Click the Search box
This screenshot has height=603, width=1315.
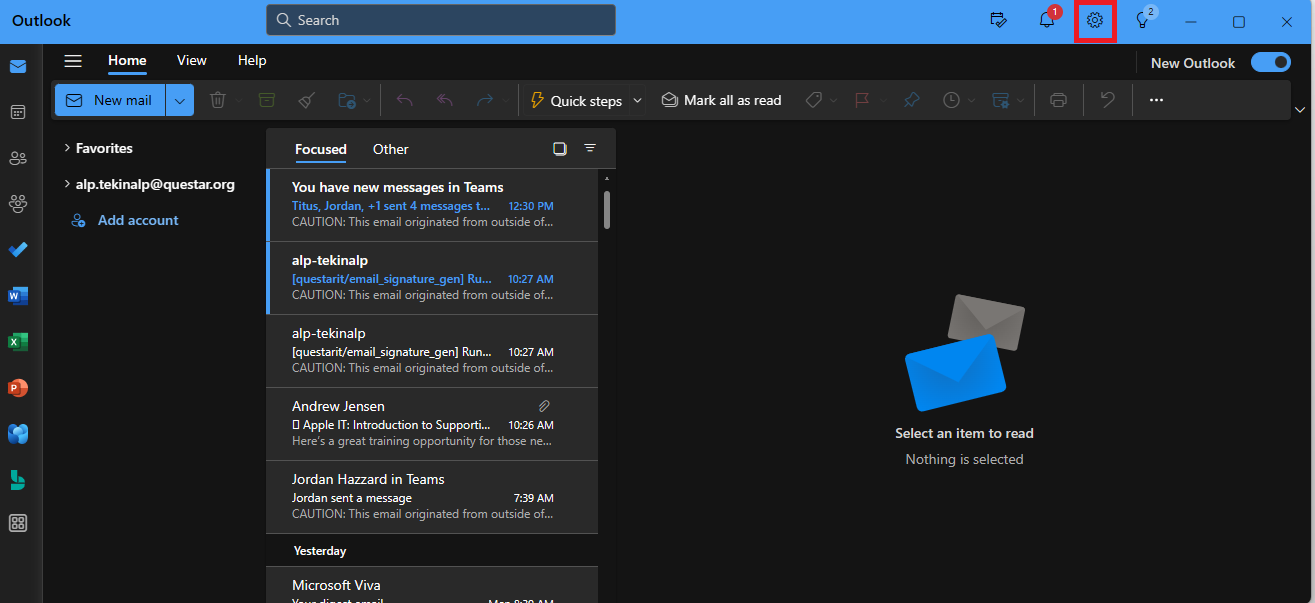(x=441, y=20)
